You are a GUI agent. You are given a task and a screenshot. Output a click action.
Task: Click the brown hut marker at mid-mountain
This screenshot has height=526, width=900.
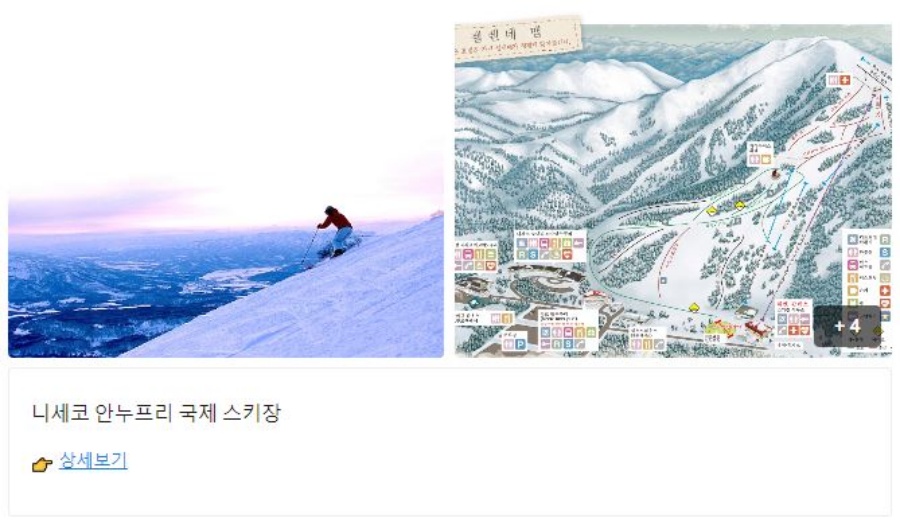tap(775, 173)
